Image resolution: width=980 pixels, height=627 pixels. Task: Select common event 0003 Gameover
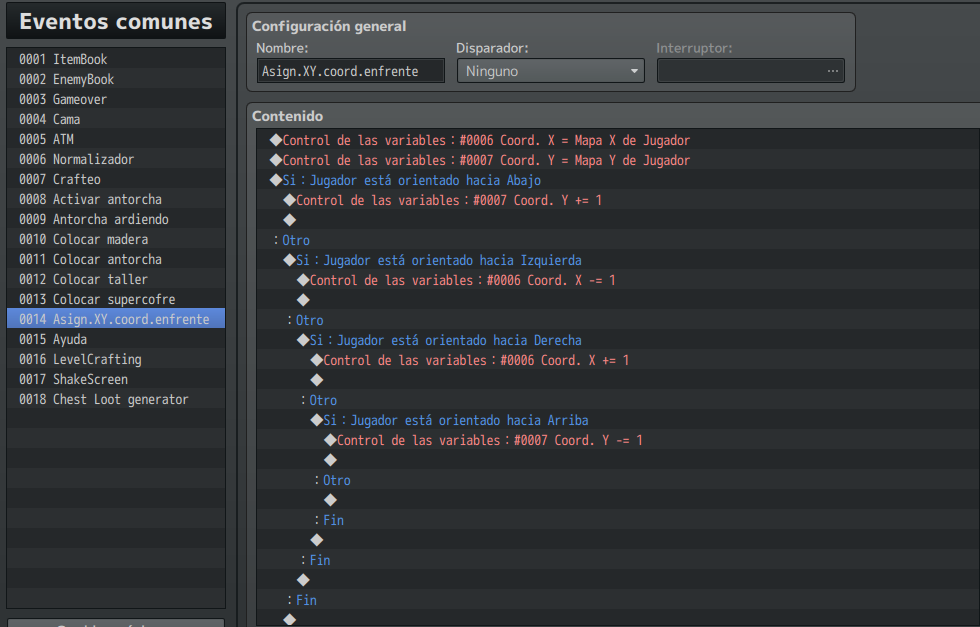tap(116, 99)
